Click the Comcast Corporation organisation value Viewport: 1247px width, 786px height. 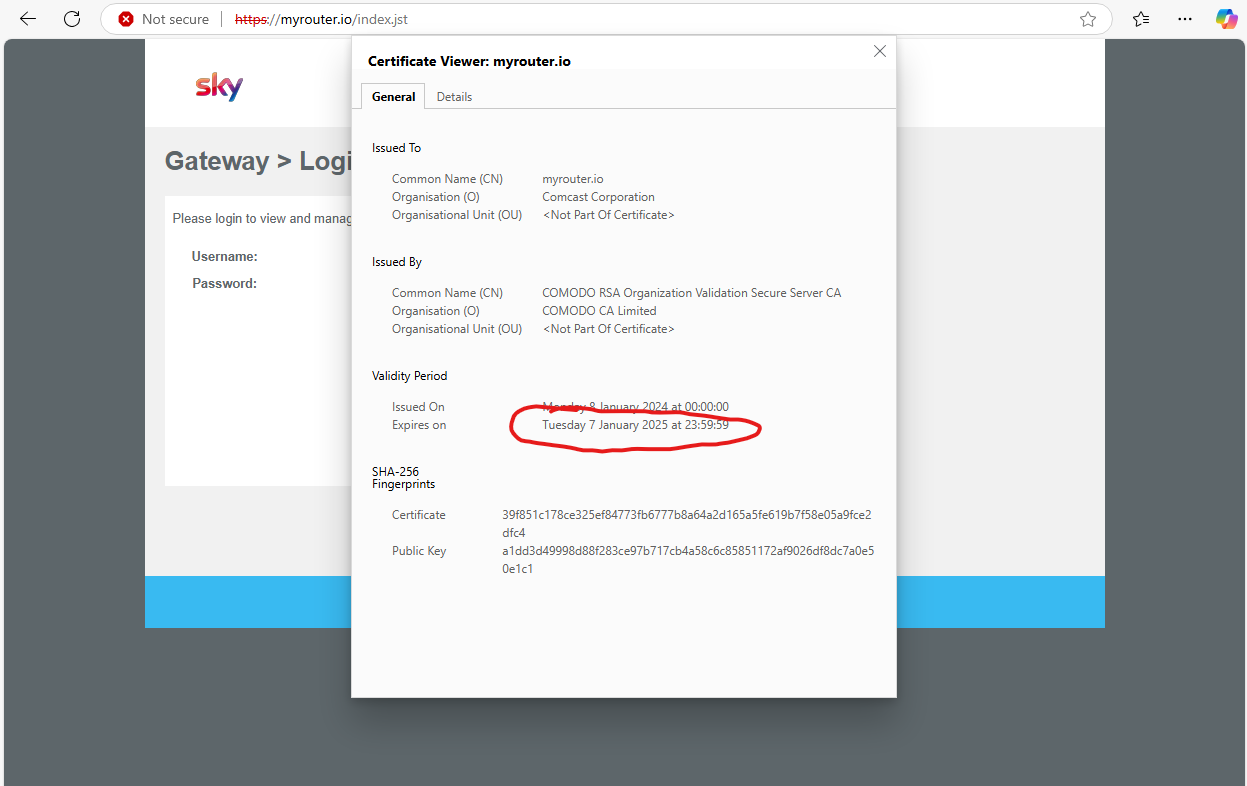point(598,197)
